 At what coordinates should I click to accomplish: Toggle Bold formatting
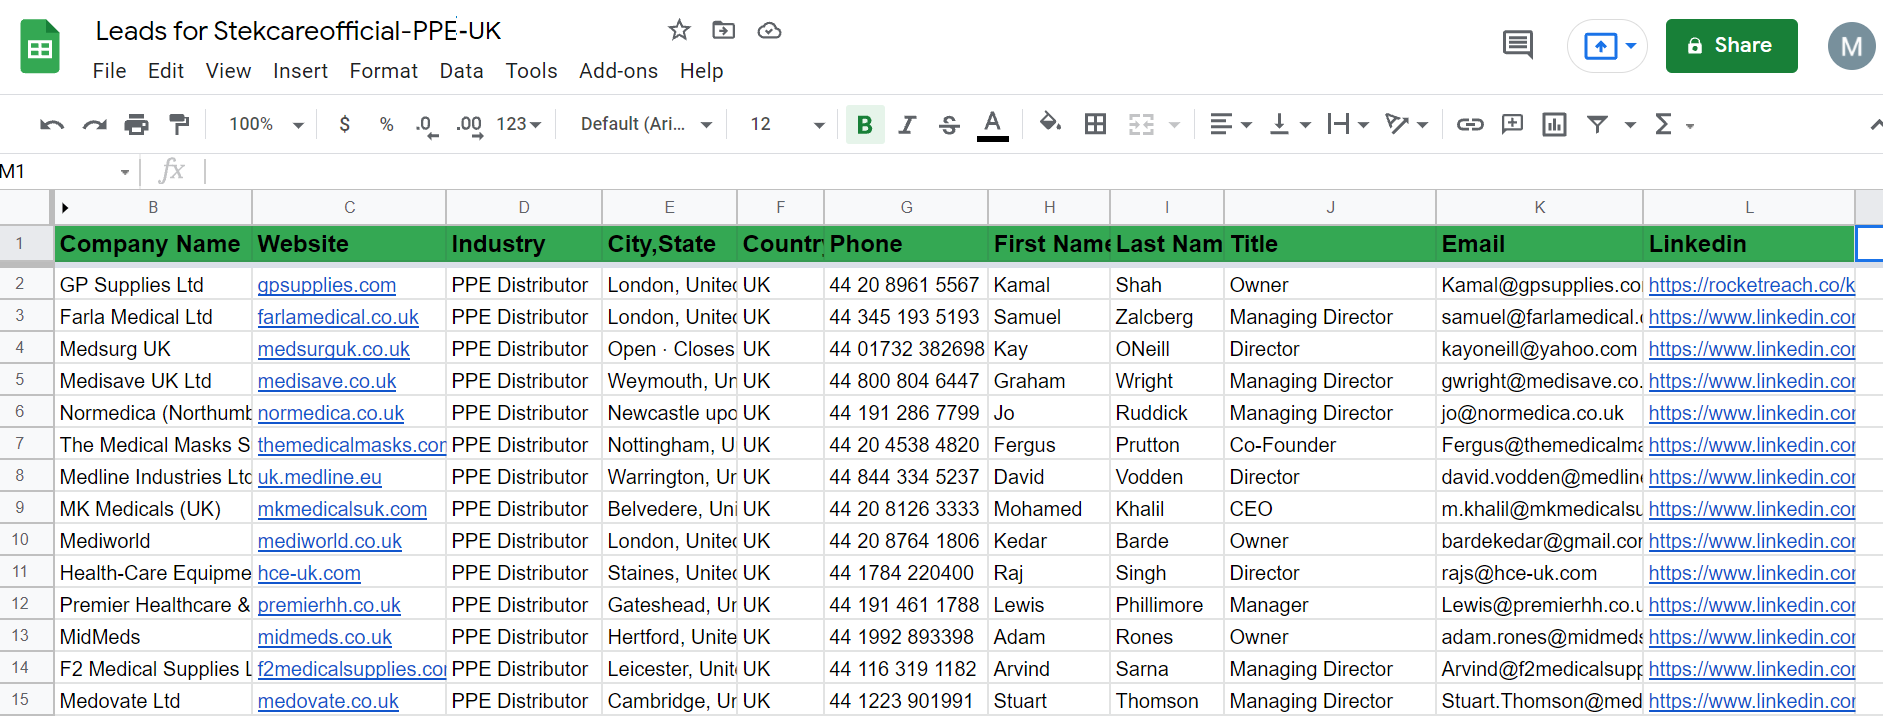[x=865, y=124]
